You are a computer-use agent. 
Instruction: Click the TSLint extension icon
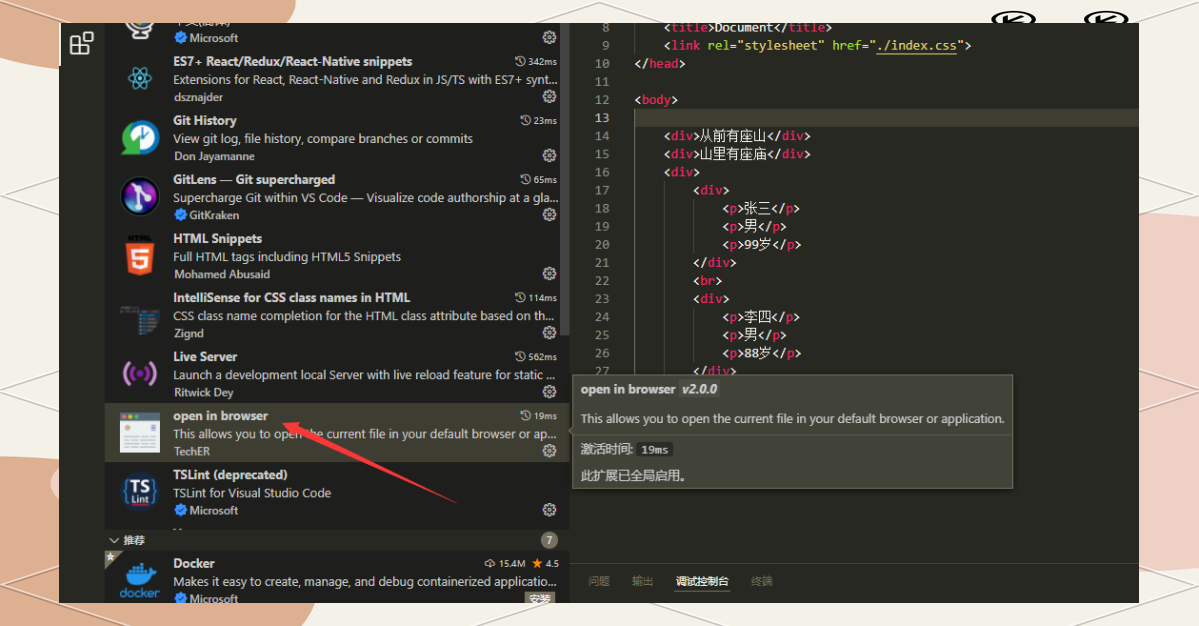coord(140,491)
